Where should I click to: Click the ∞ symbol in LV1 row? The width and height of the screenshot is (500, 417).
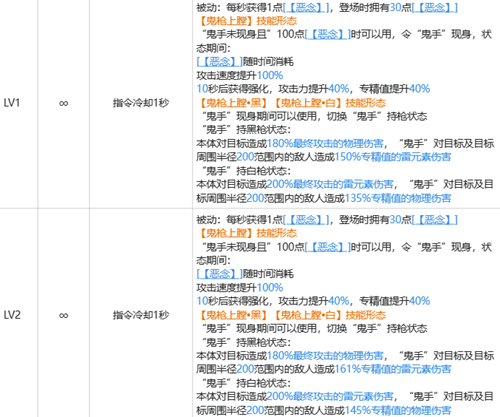click(63, 103)
